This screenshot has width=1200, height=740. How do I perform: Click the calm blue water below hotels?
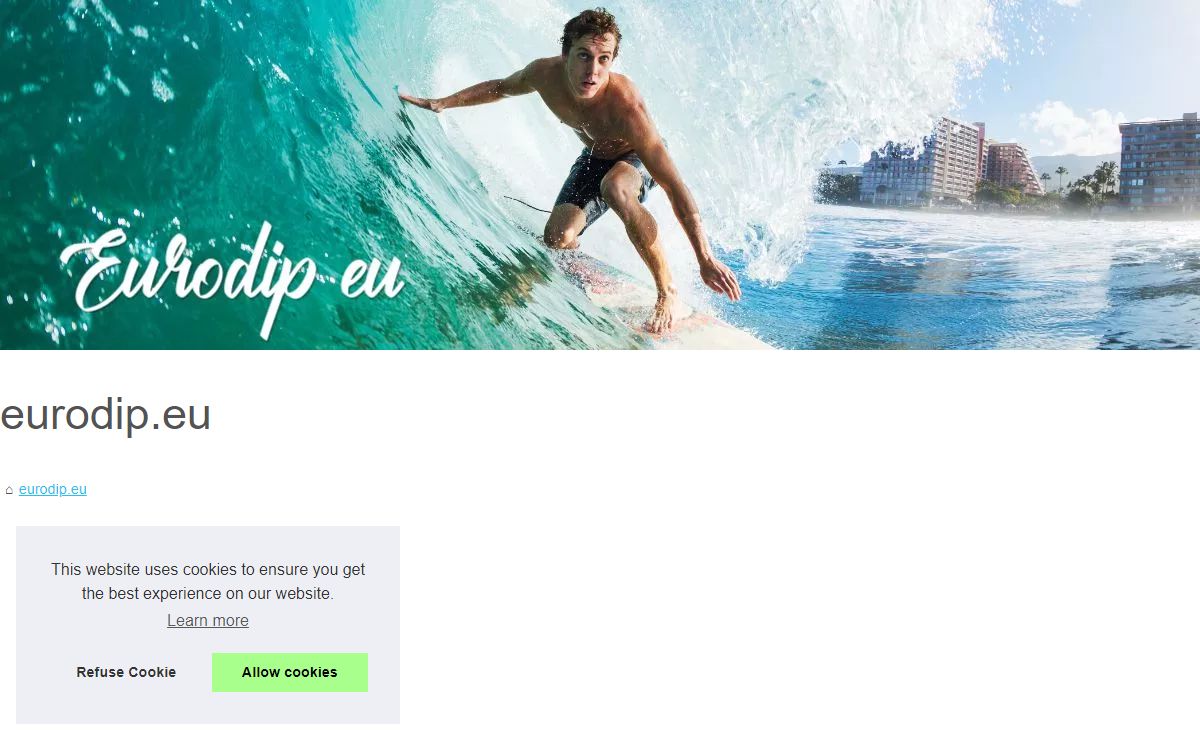pyautogui.click(x=1000, y=270)
